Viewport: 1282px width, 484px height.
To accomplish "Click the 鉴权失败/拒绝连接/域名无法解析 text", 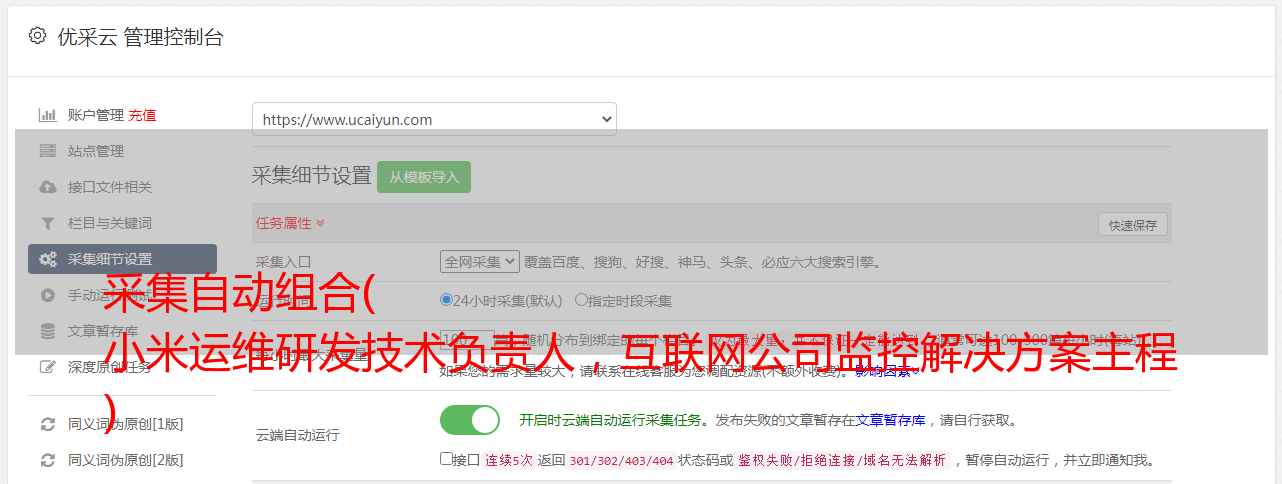I will pos(842,460).
